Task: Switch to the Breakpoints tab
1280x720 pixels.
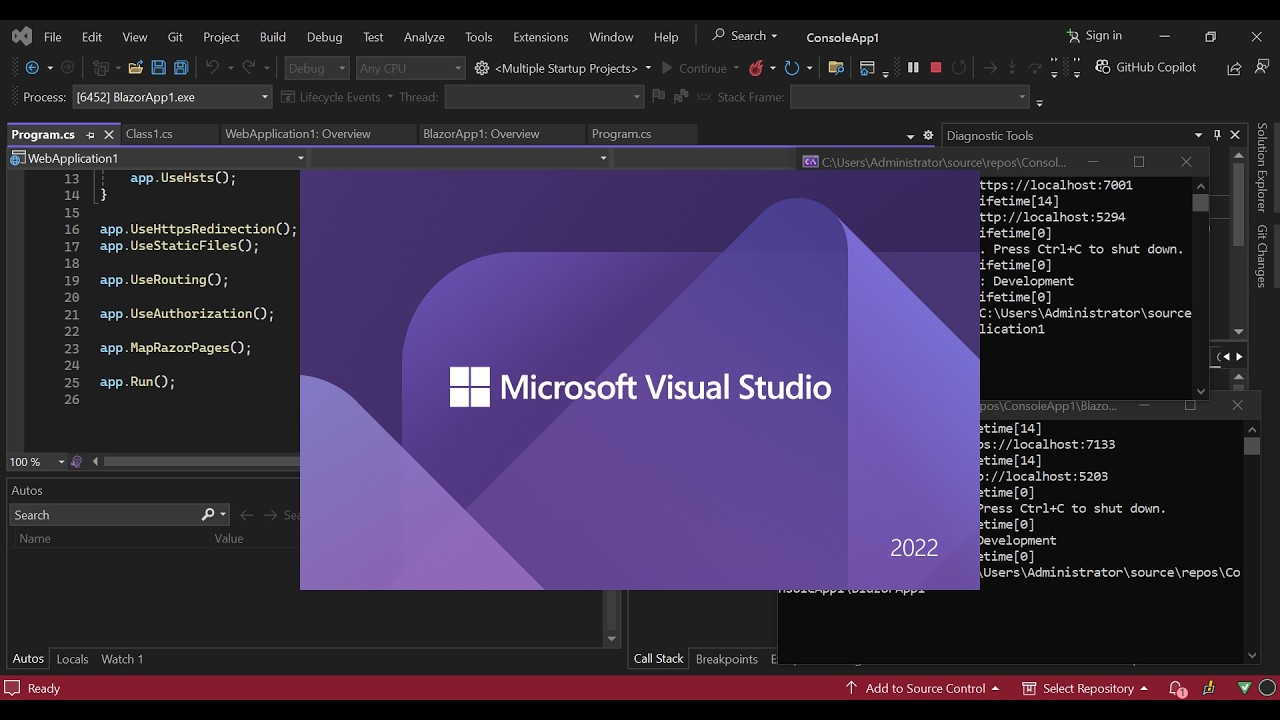Action: click(x=726, y=659)
